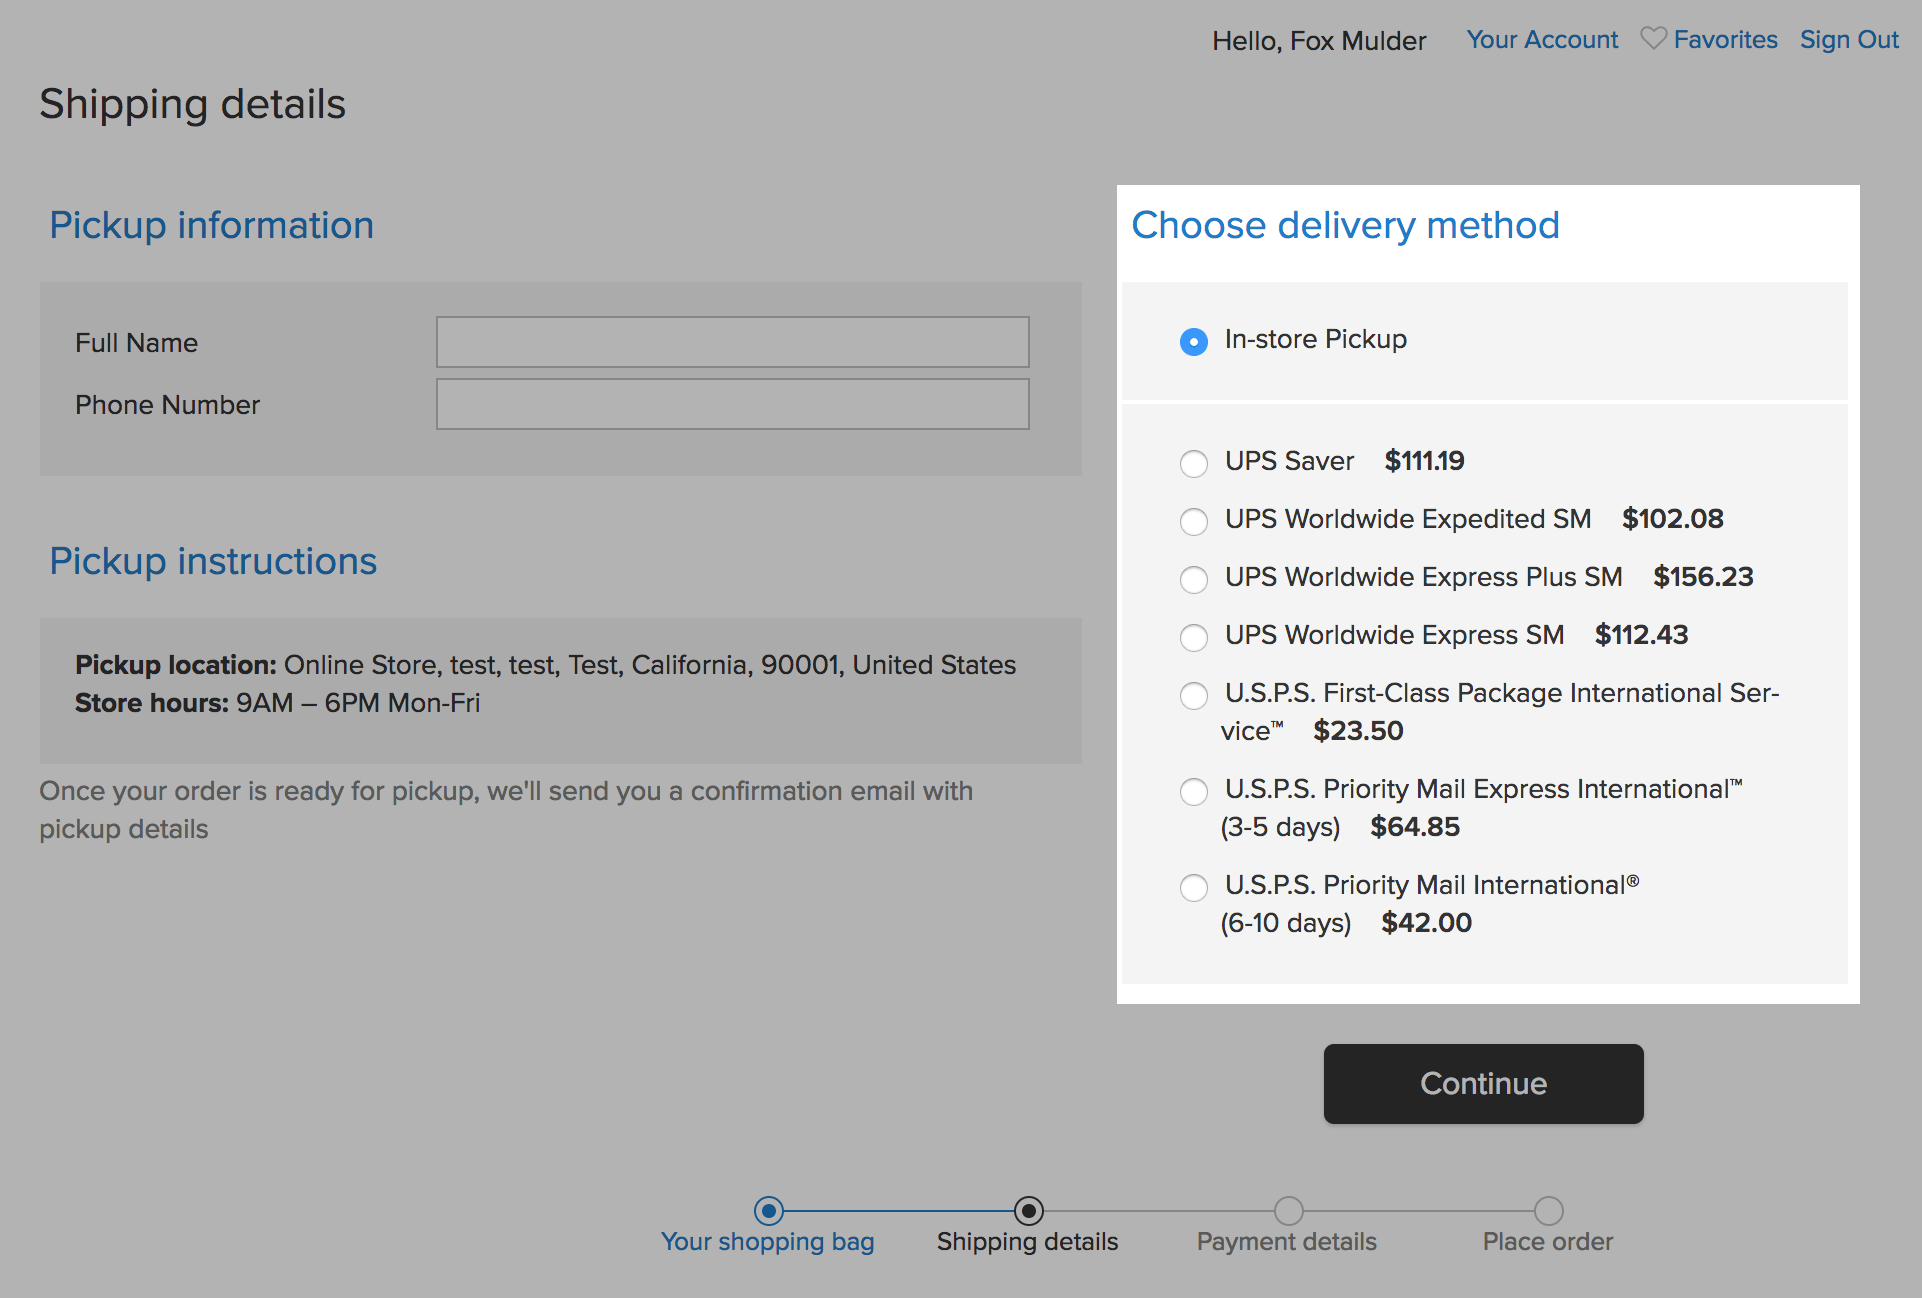Select U.S.P.S. First-Class Package International Service
Image resolution: width=1922 pixels, height=1298 pixels.
[1193, 695]
